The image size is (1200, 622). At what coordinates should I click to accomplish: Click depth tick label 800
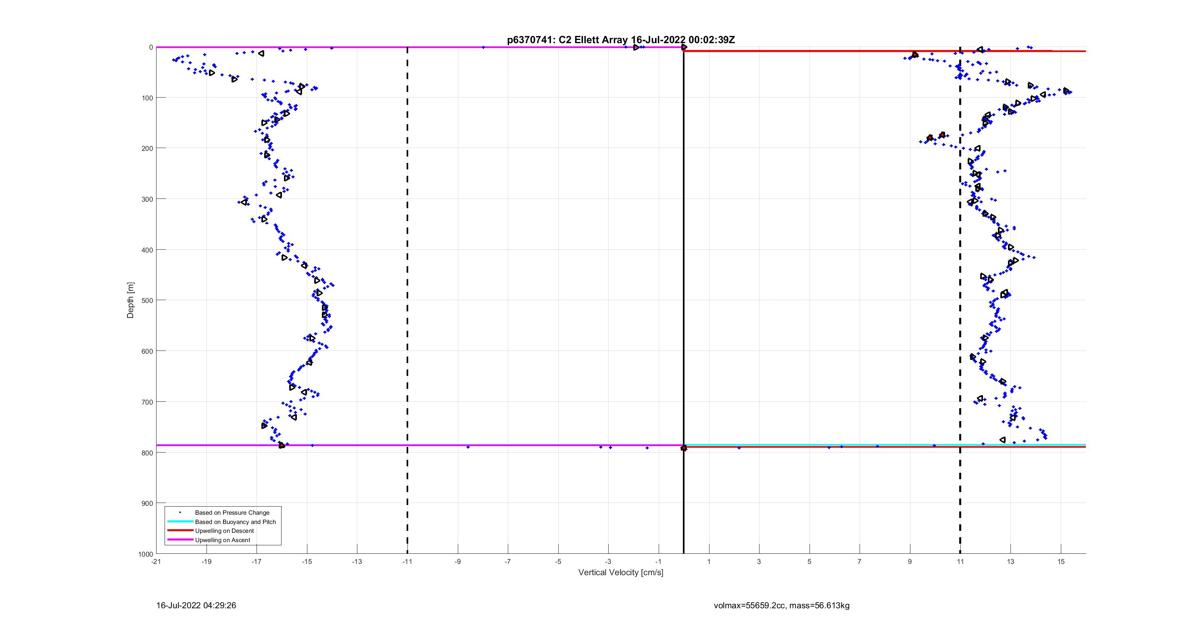point(146,452)
